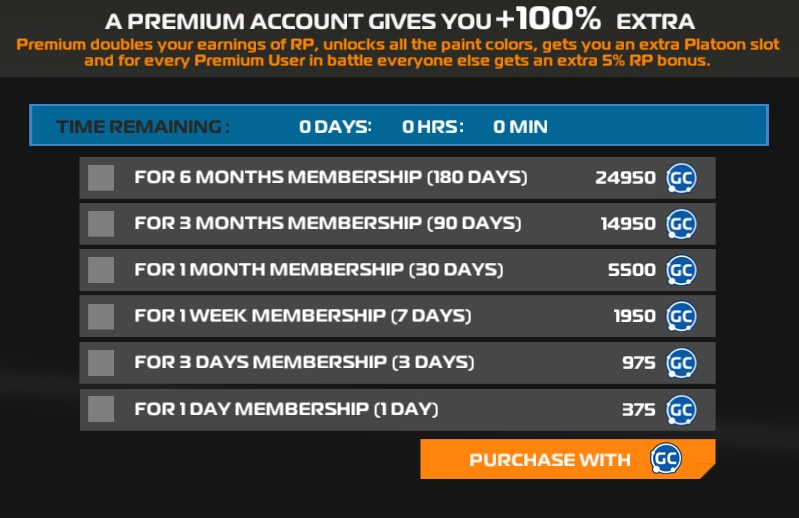This screenshot has height=518, width=799.
Task: Tick the 3 months membership checkbox
Action: [101, 224]
